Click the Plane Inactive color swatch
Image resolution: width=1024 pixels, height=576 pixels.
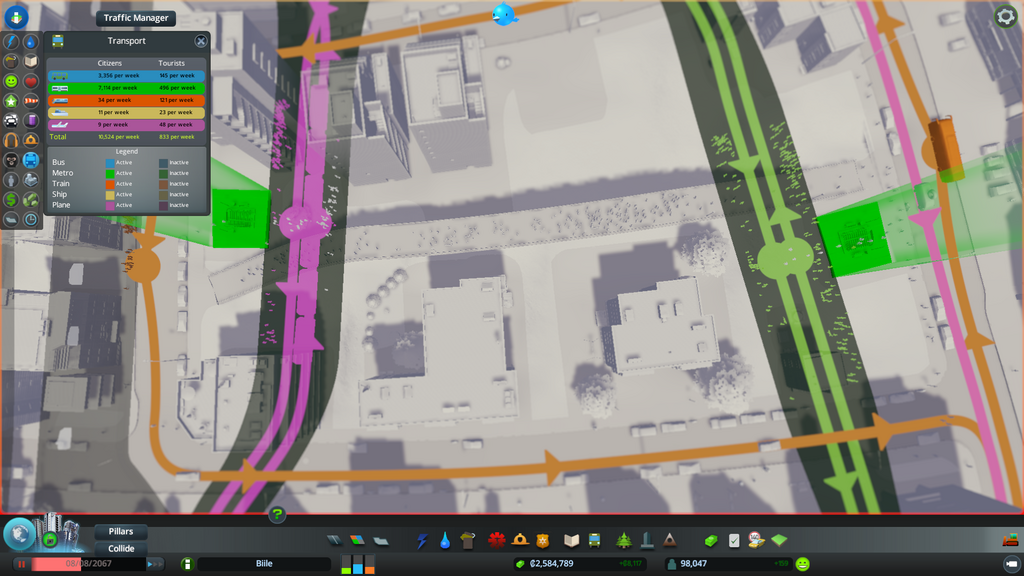pyautogui.click(x=163, y=206)
